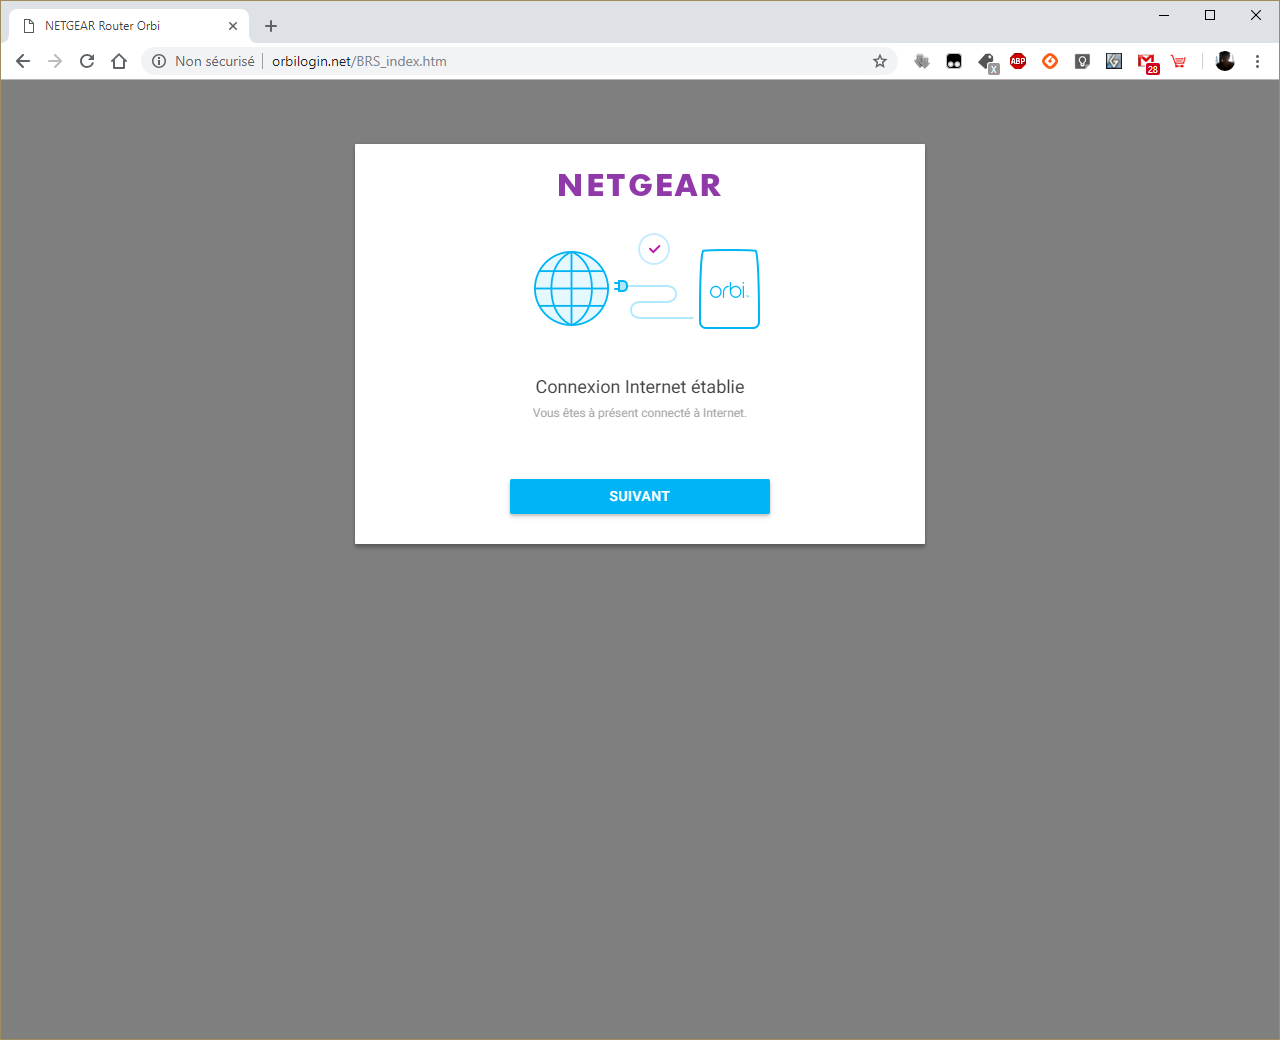Viewport: 1280px width, 1040px height.
Task: Minimize the Chrome window
Action: [x=1164, y=15]
